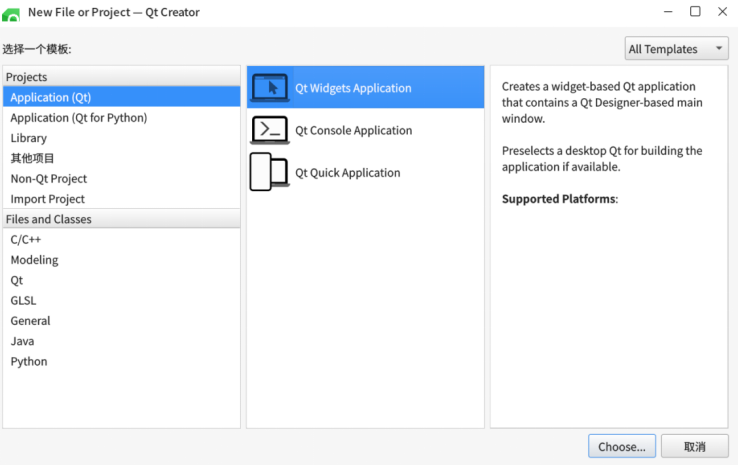The height and width of the screenshot is (466, 739).
Task: Close the New File or Project dialog
Action: pos(723,12)
